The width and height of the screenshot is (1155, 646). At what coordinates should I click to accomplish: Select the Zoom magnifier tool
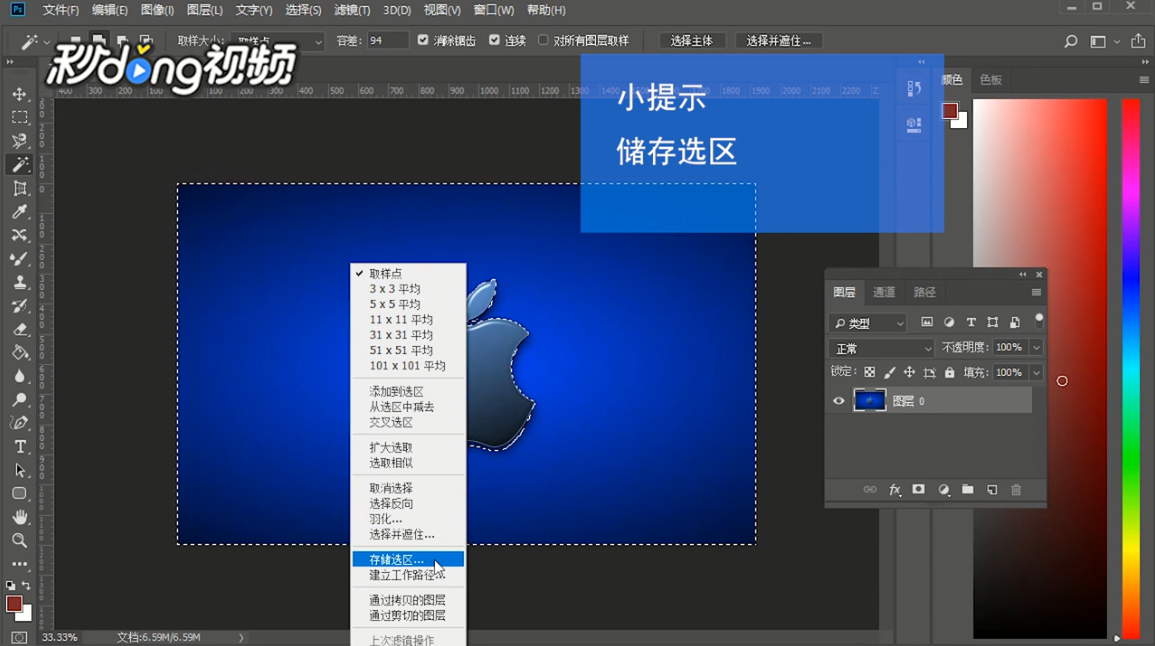tap(20, 541)
